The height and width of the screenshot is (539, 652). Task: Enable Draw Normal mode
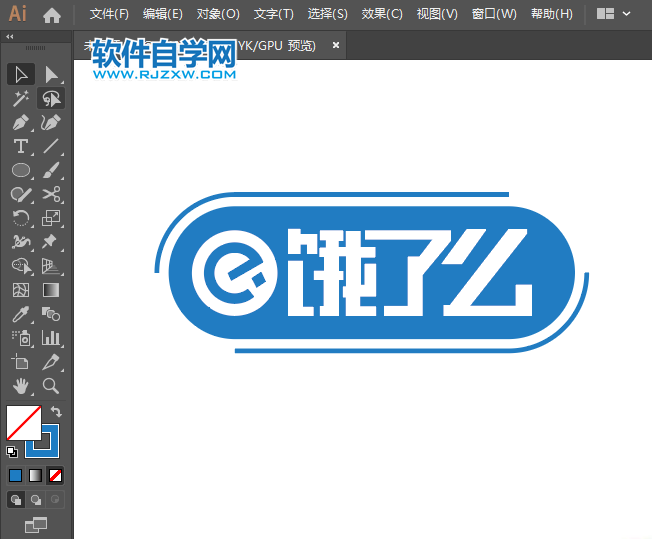16,499
